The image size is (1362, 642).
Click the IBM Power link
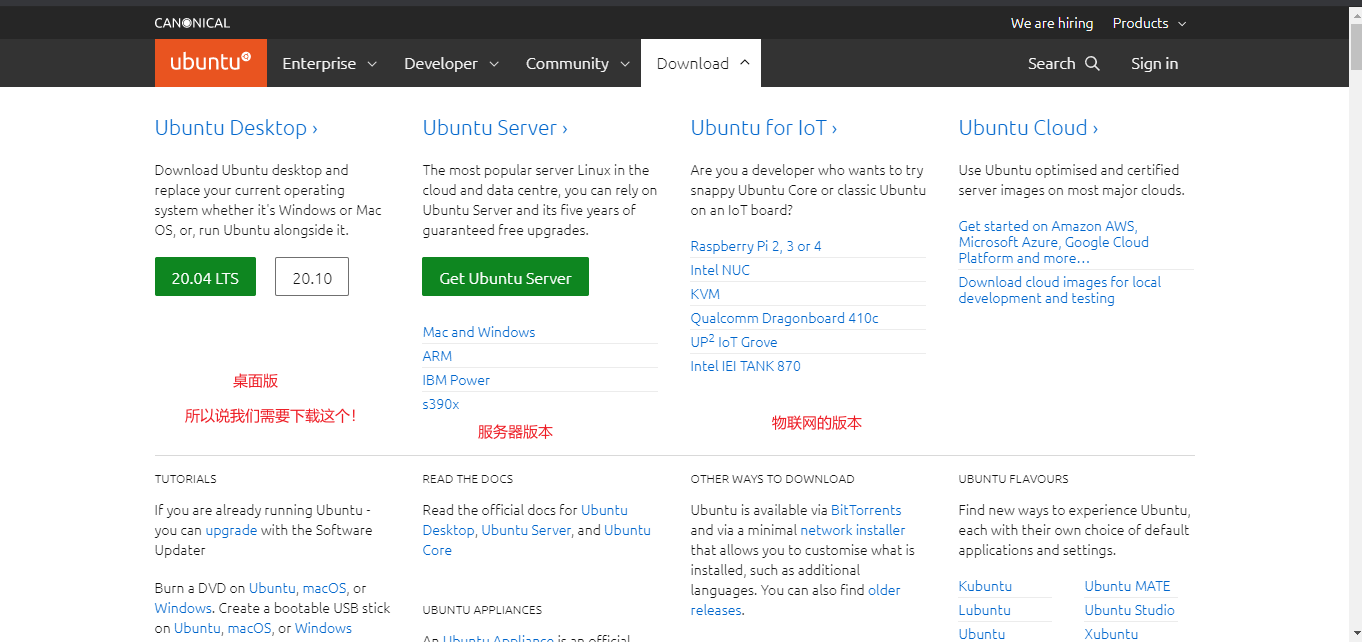pyautogui.click(x=456, y=380)
